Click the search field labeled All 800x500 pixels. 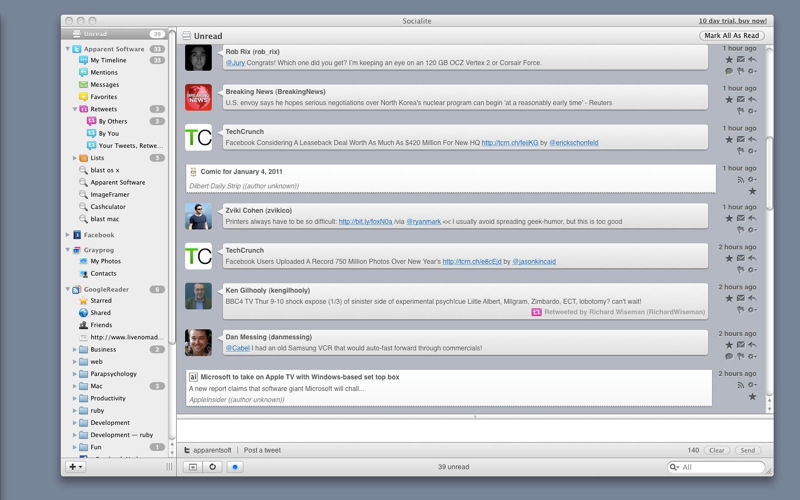point(716,467)
